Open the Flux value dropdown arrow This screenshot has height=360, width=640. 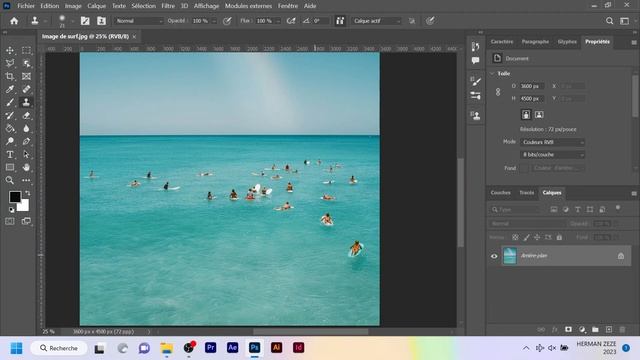(x=278, y=21)
